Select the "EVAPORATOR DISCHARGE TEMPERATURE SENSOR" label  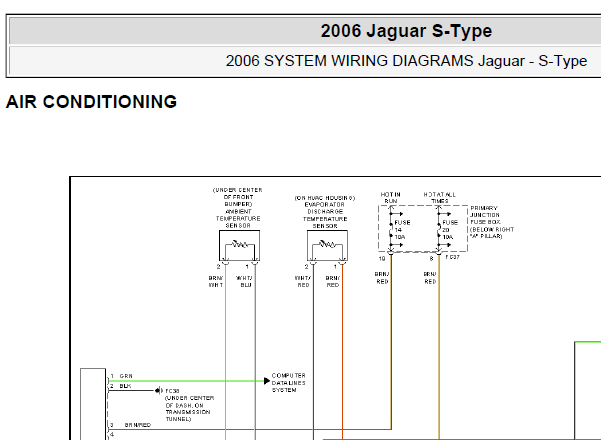click(x=325, y=215)
